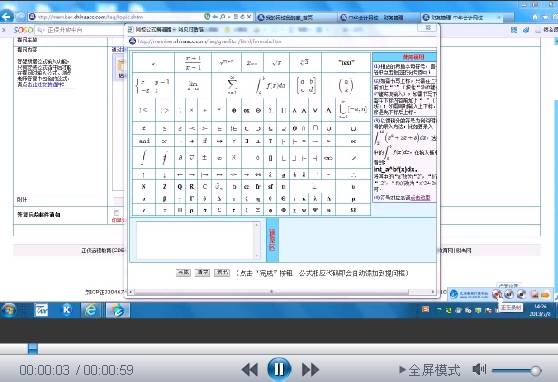Click the 完成 button below the editor
This screenshot has width=558, height=382.
pos(183,273)
